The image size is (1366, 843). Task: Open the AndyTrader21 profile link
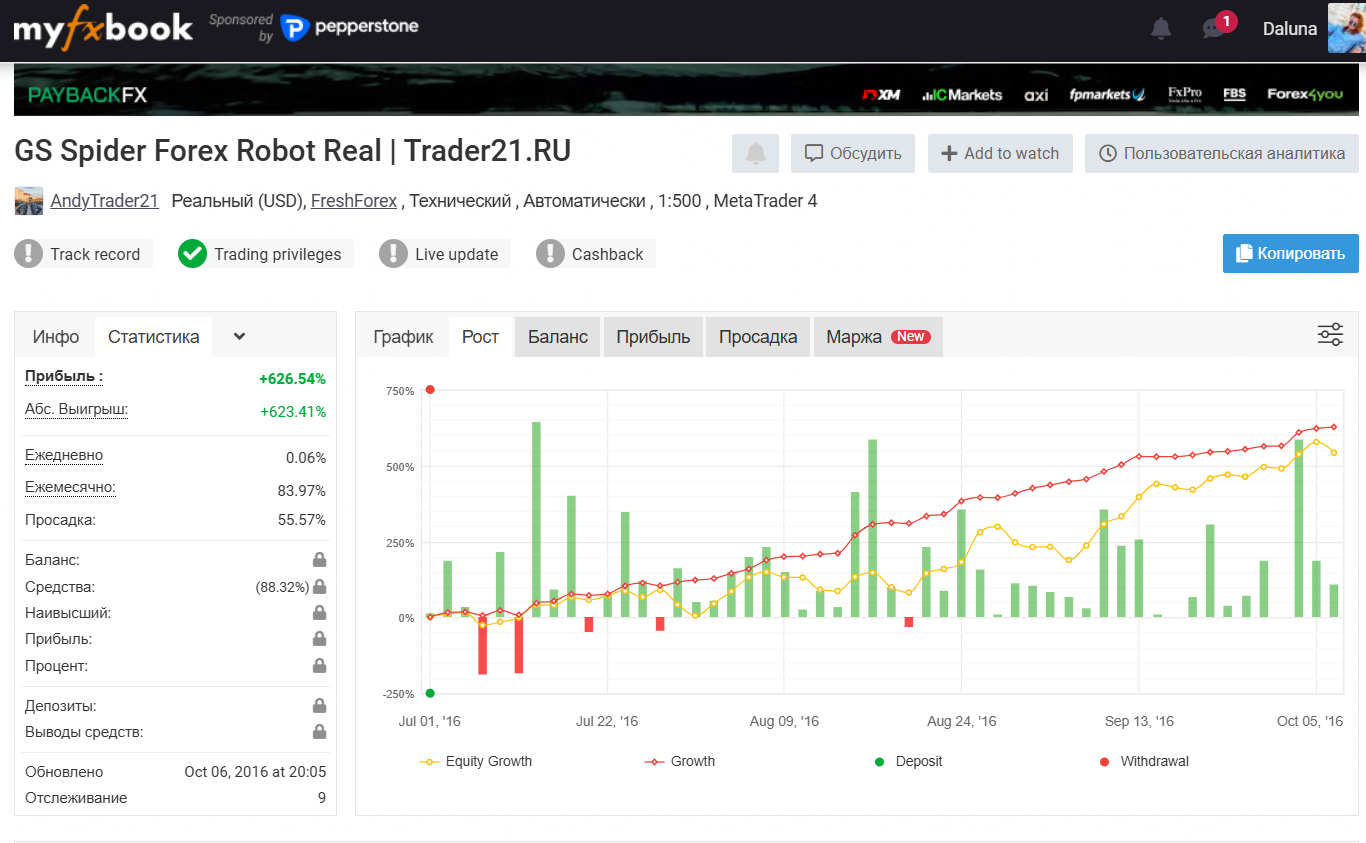click(104, 200)
